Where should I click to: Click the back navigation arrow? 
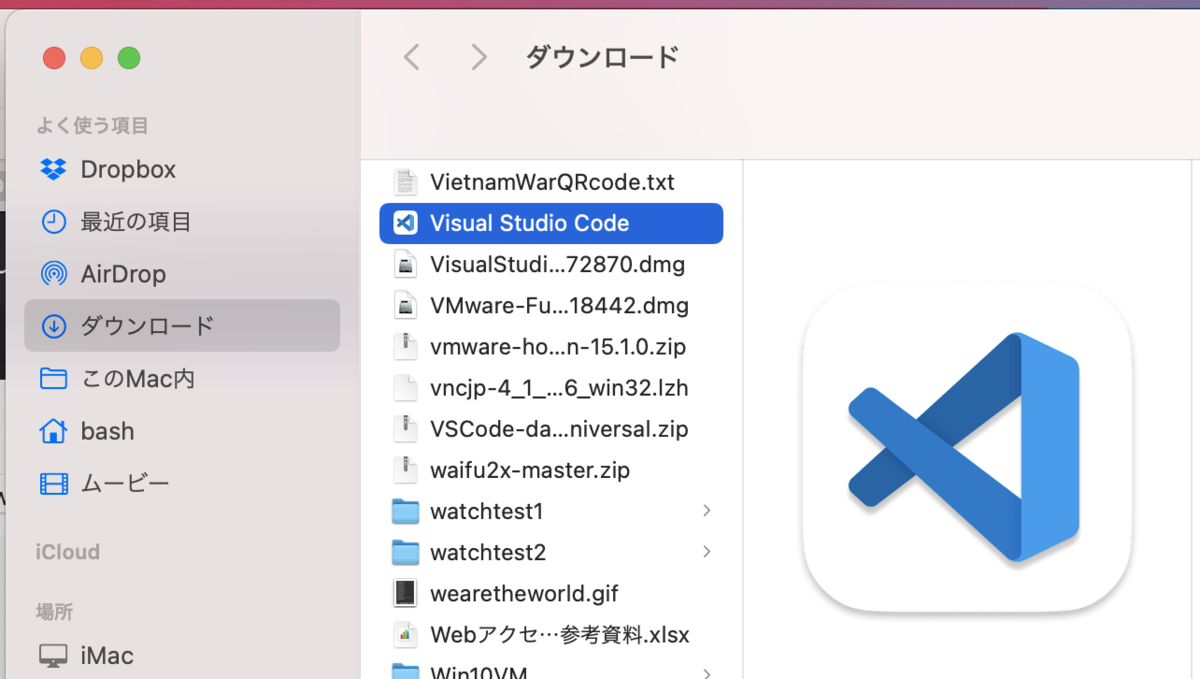click(x=411, y=57)
